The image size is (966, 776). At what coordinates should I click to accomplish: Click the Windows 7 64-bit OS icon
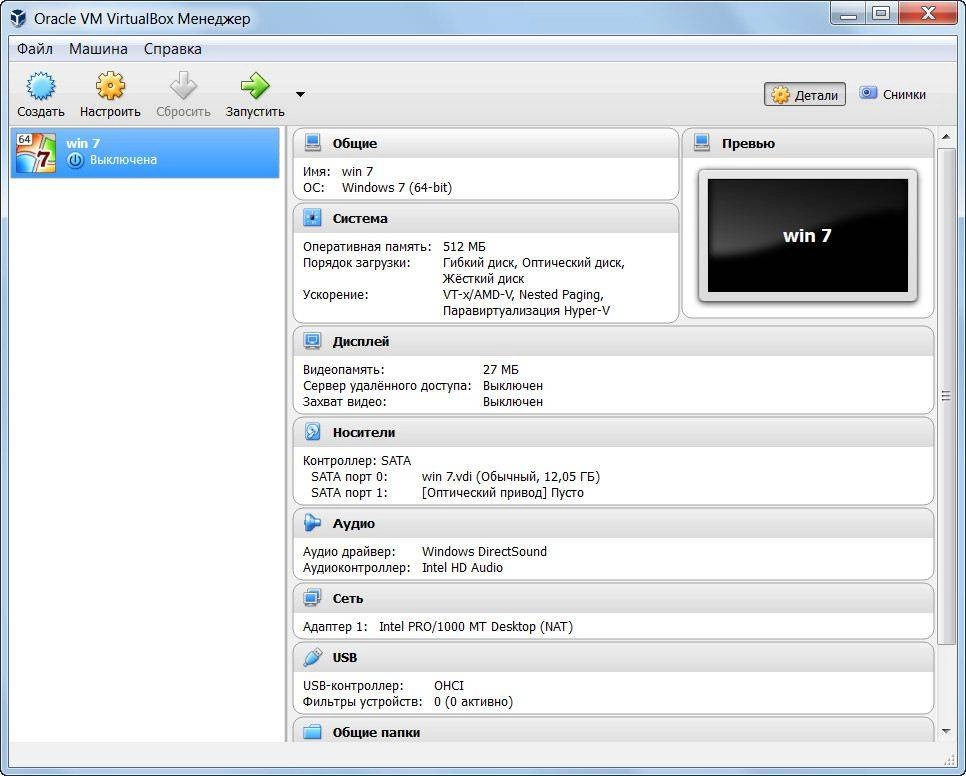(x=36, y=152)
